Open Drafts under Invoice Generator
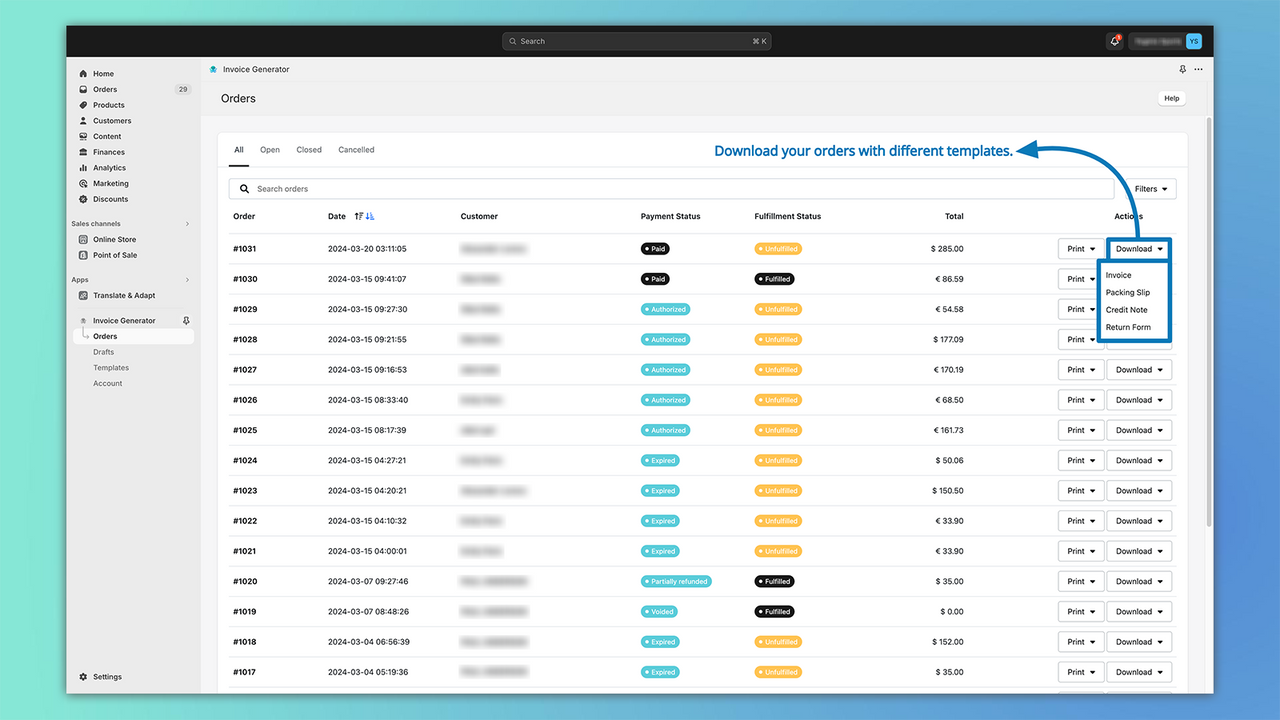The image size is (1280, 720). click(x=104, y=352)
